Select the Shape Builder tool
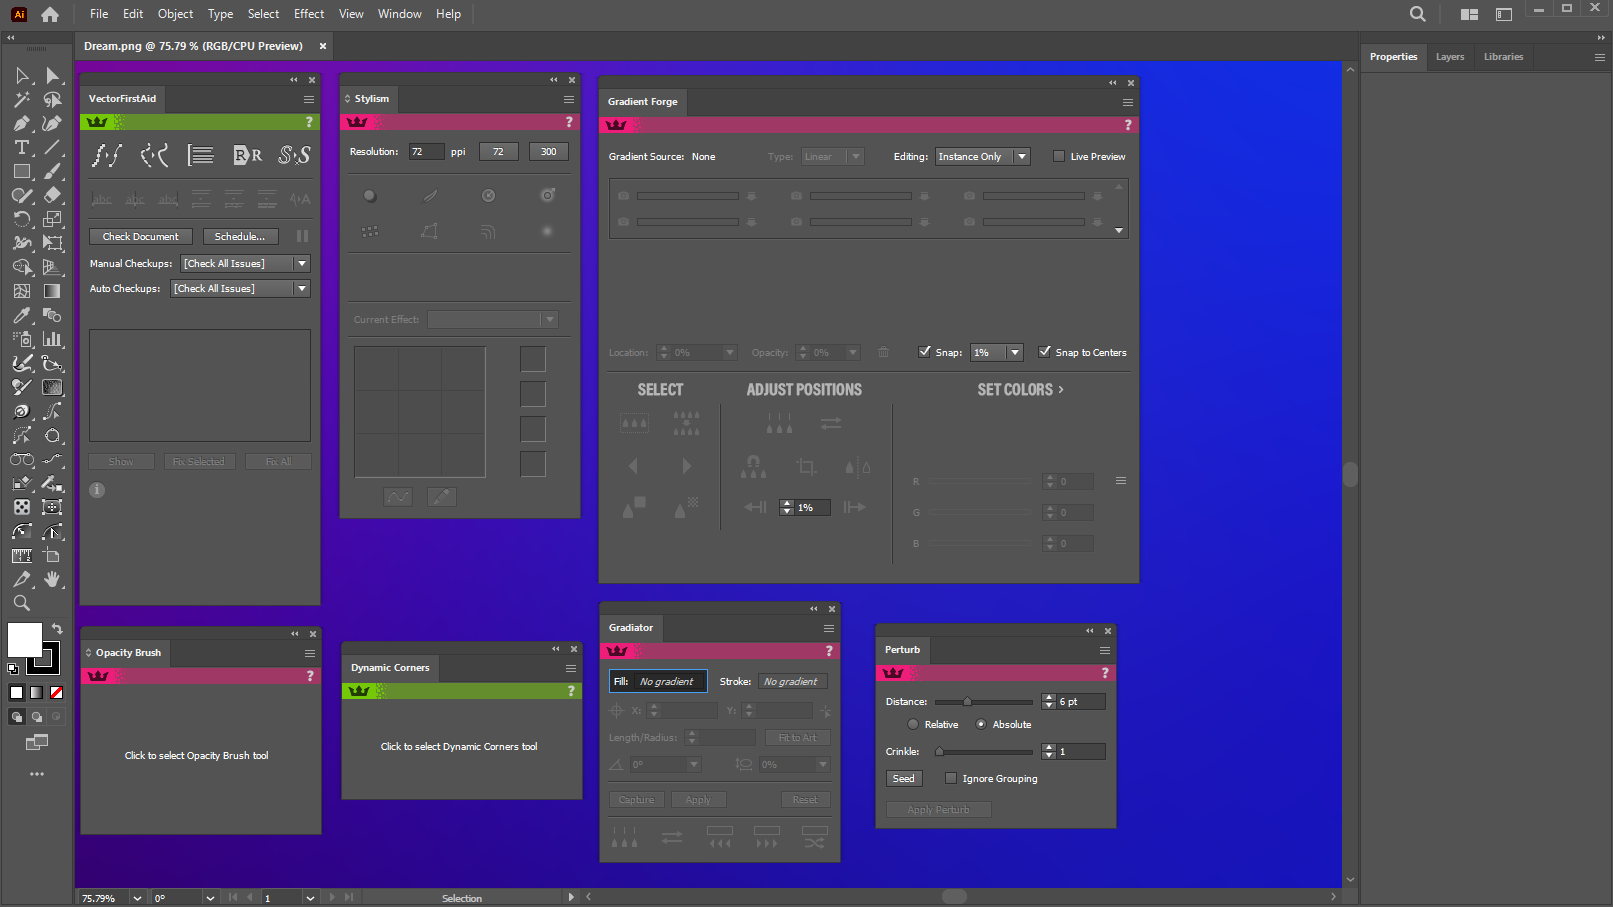The height and width of the screenshot is (907, 1613). click(x=22, y=268)
